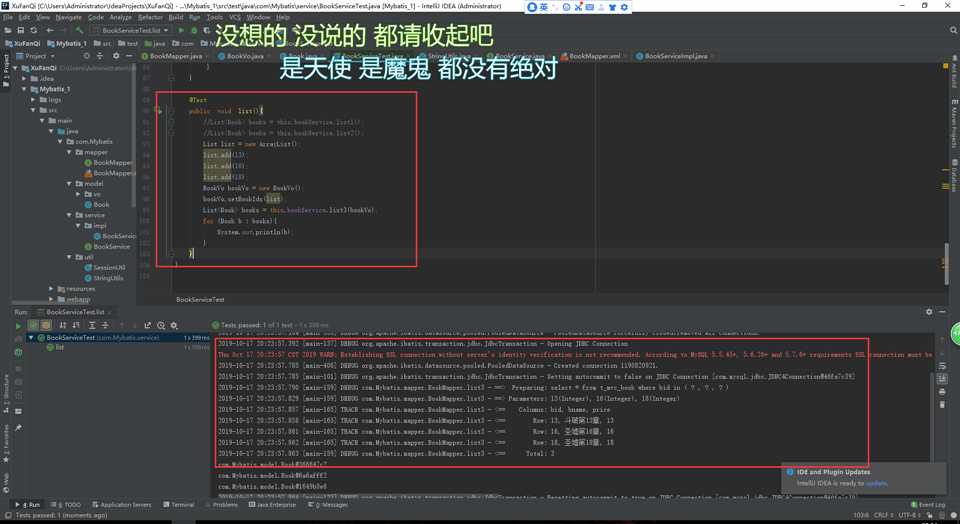Open test runner settings gear
The width and height of the screenshot is (960, 524).
click(x=174, y=325)
